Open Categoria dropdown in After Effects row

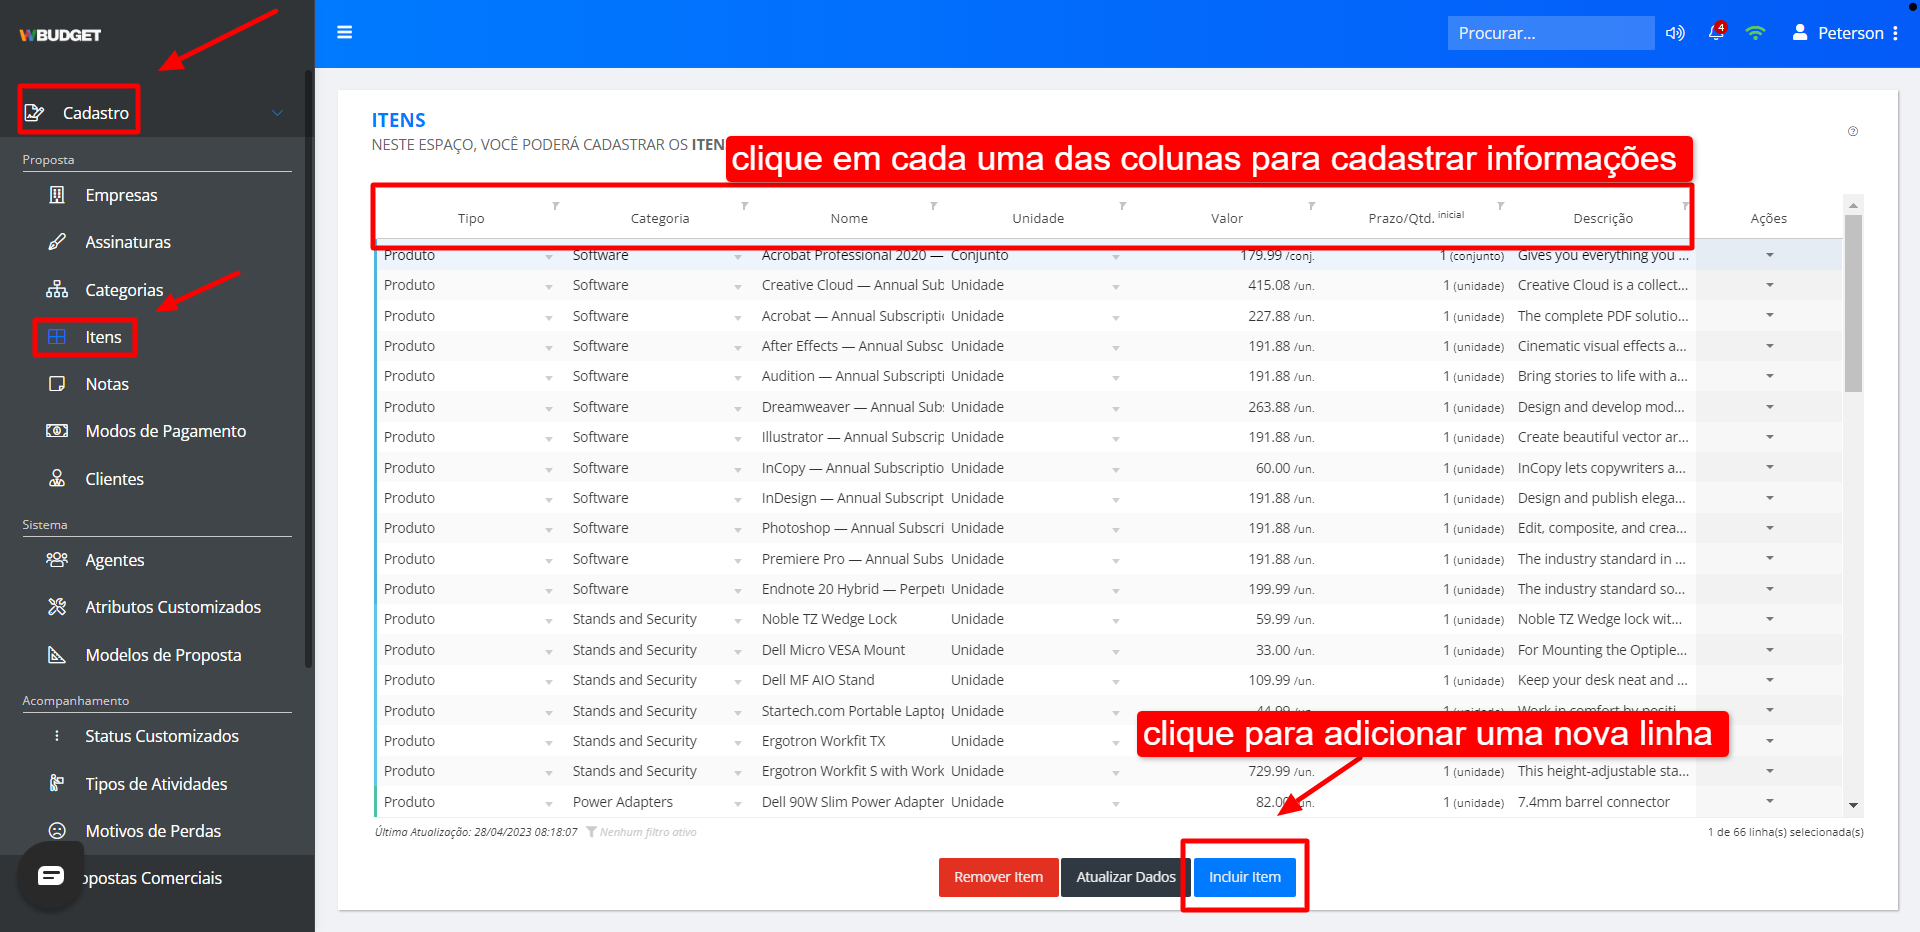tap(738, 348)
